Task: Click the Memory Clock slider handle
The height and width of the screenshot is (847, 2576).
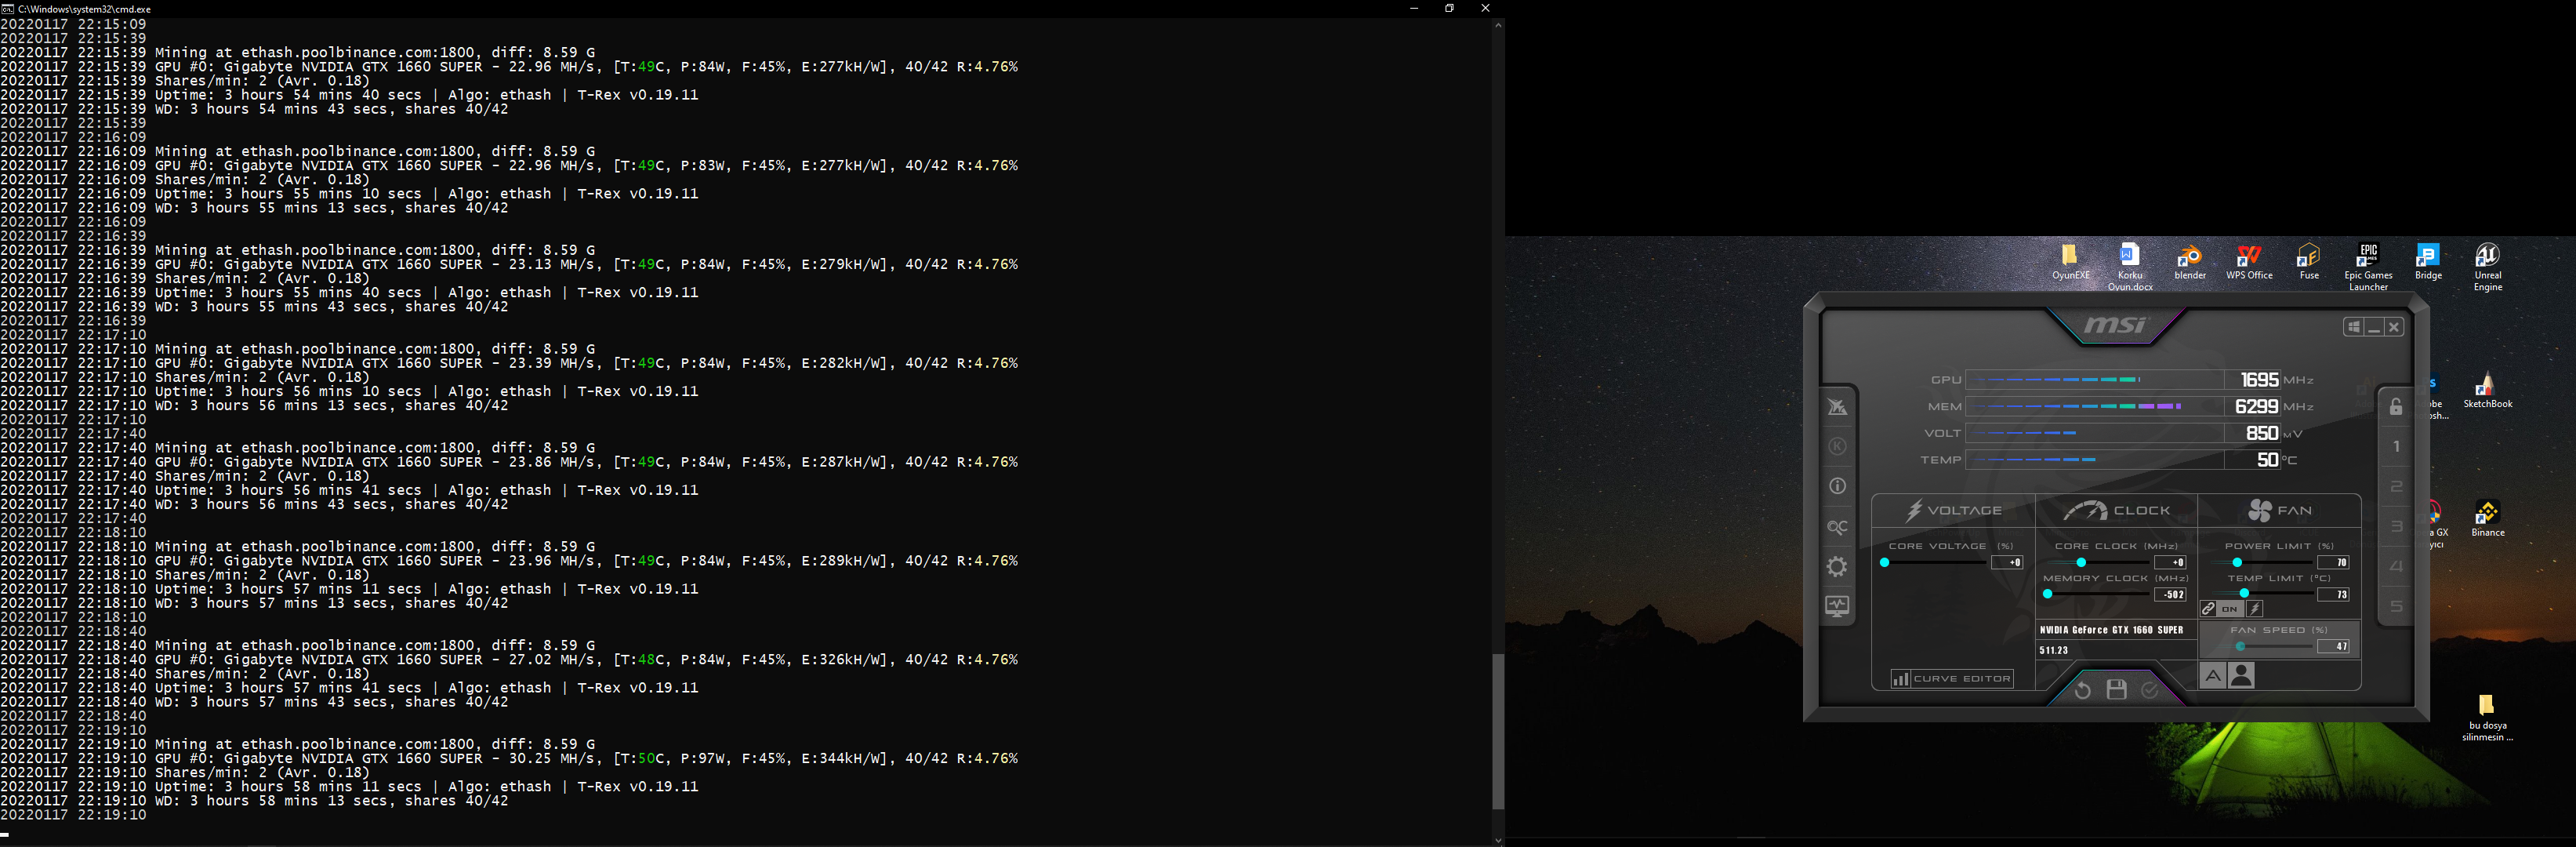Action: click(x=2047, y=594)
